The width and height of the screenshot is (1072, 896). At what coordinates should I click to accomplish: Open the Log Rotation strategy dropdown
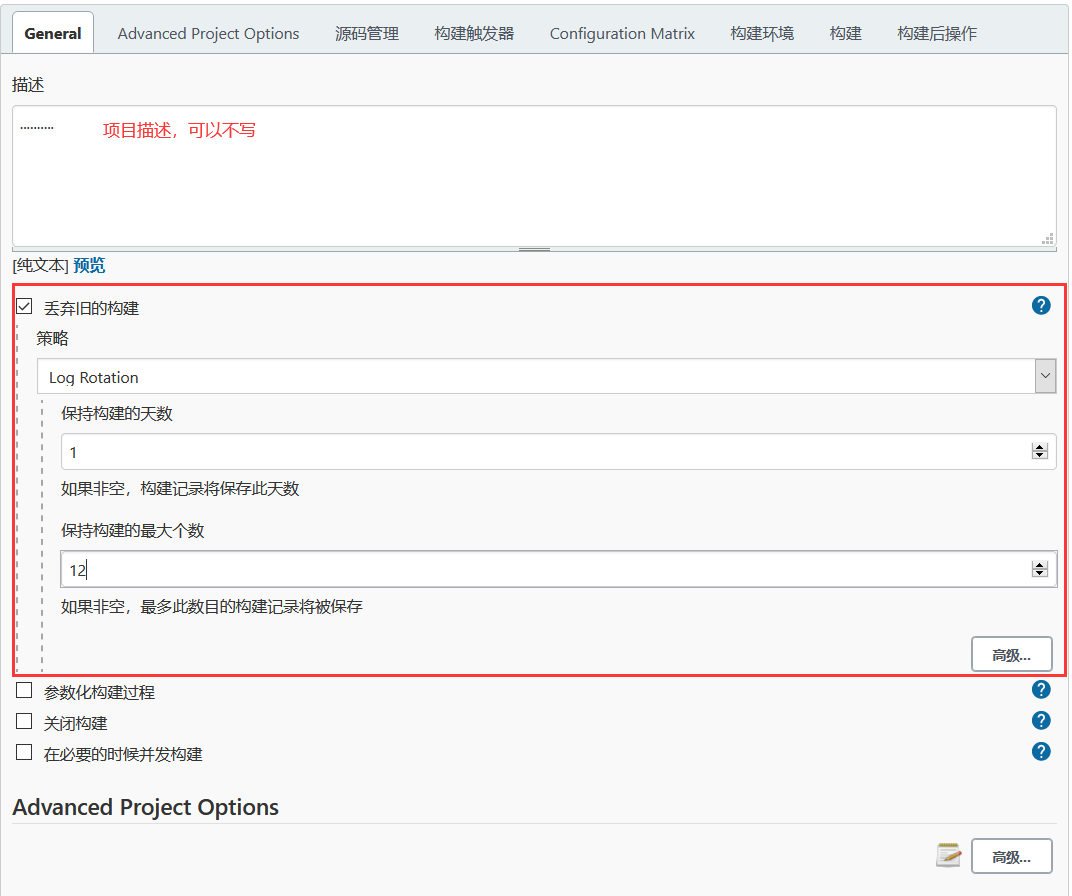tap(546, 376)
